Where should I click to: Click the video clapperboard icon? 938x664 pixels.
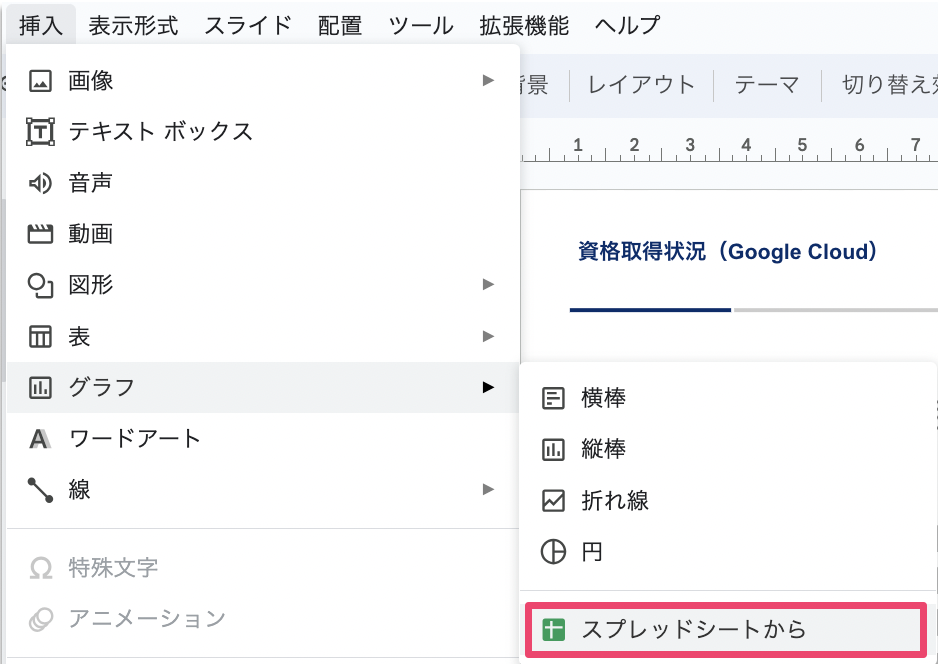click(40, 234)
